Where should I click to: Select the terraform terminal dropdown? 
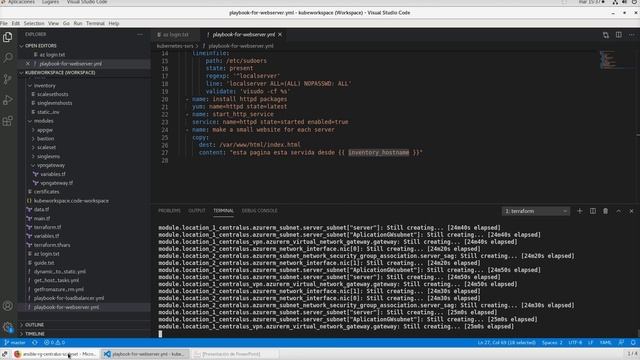point(536,211)
